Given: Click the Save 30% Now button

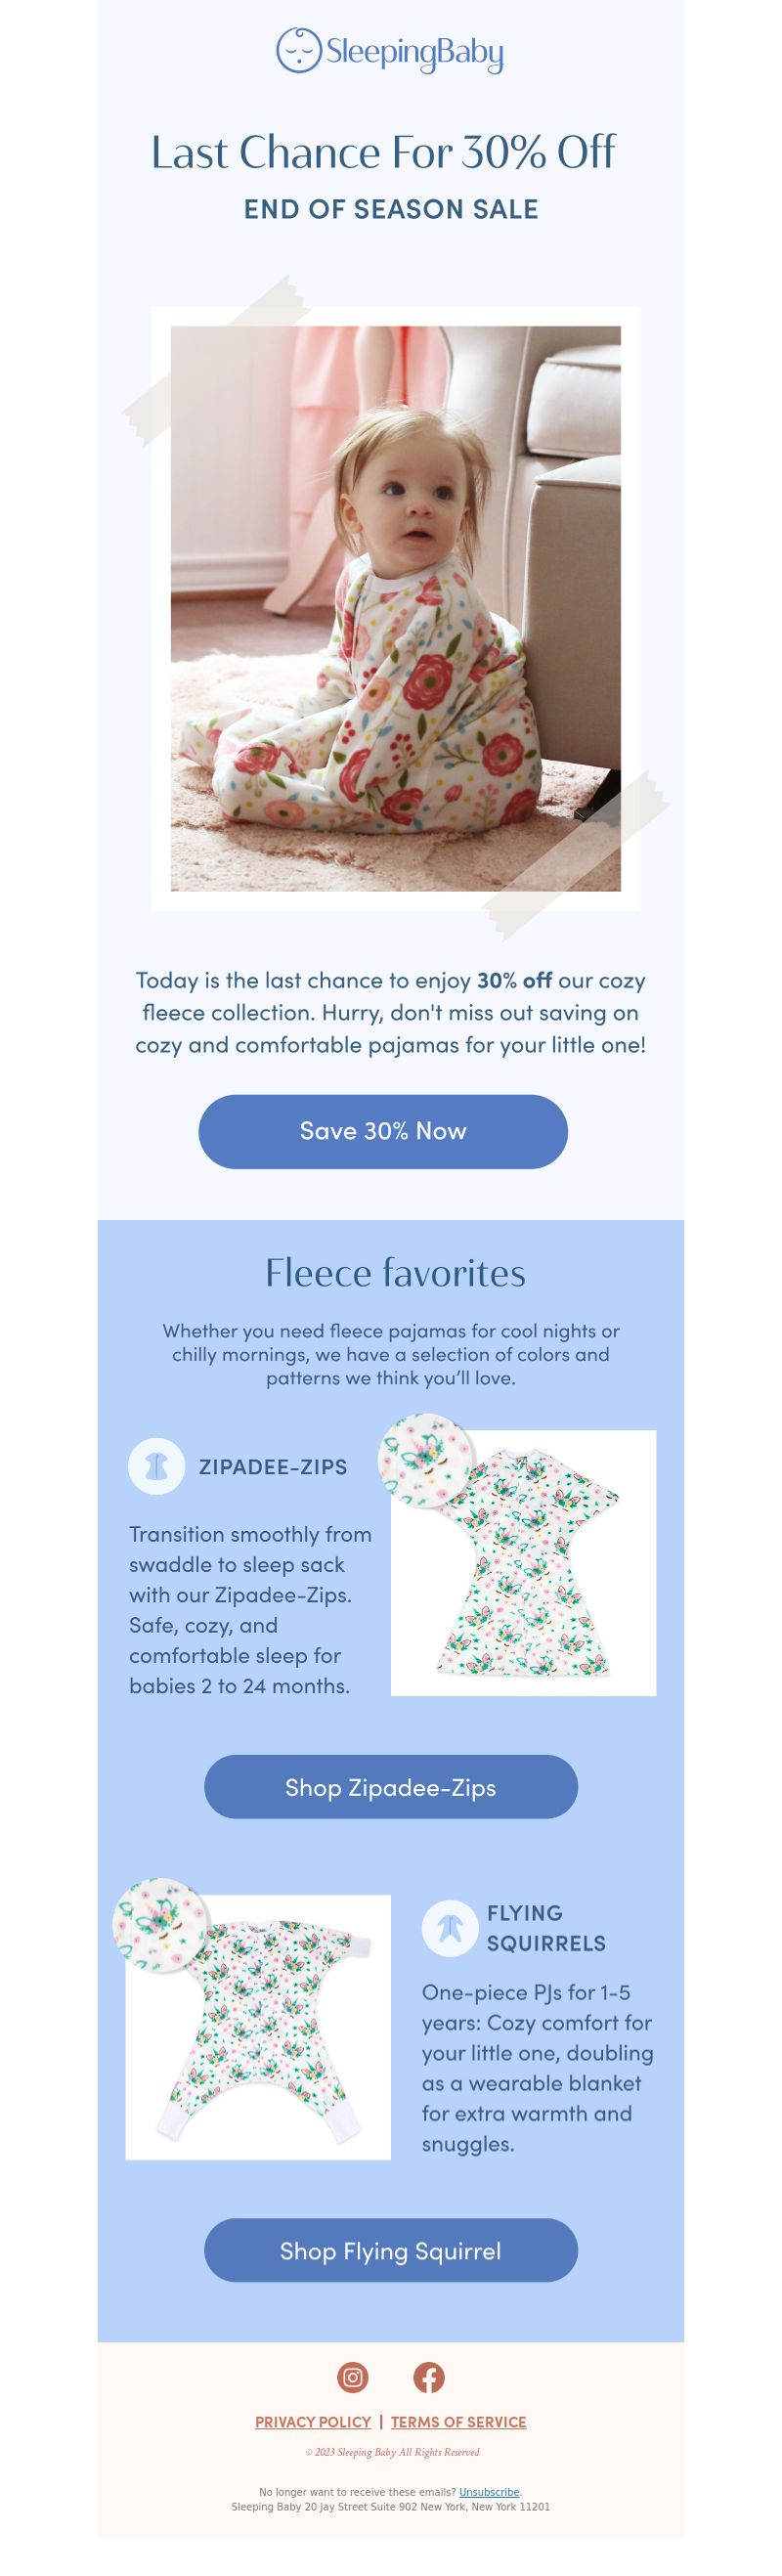Looking at the screenshot, I should [x=383, y=1131].
